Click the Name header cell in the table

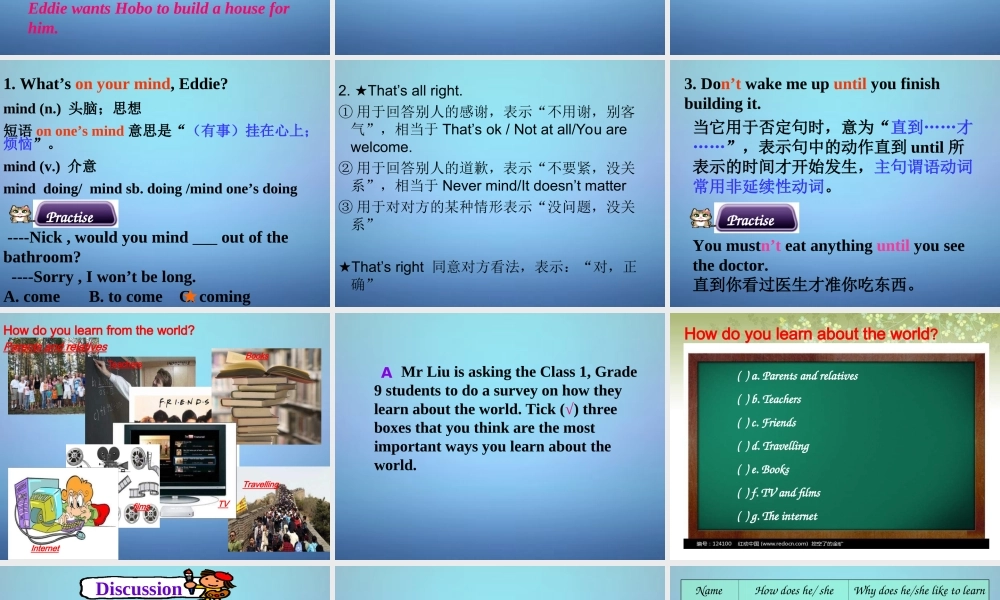(709, 590)
